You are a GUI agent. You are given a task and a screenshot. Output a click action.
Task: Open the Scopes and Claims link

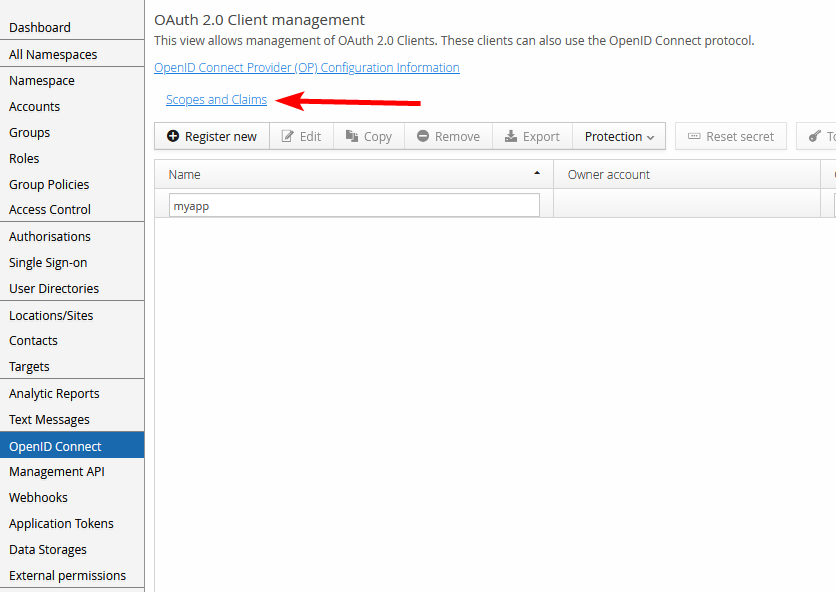click(x=216, y=100)
